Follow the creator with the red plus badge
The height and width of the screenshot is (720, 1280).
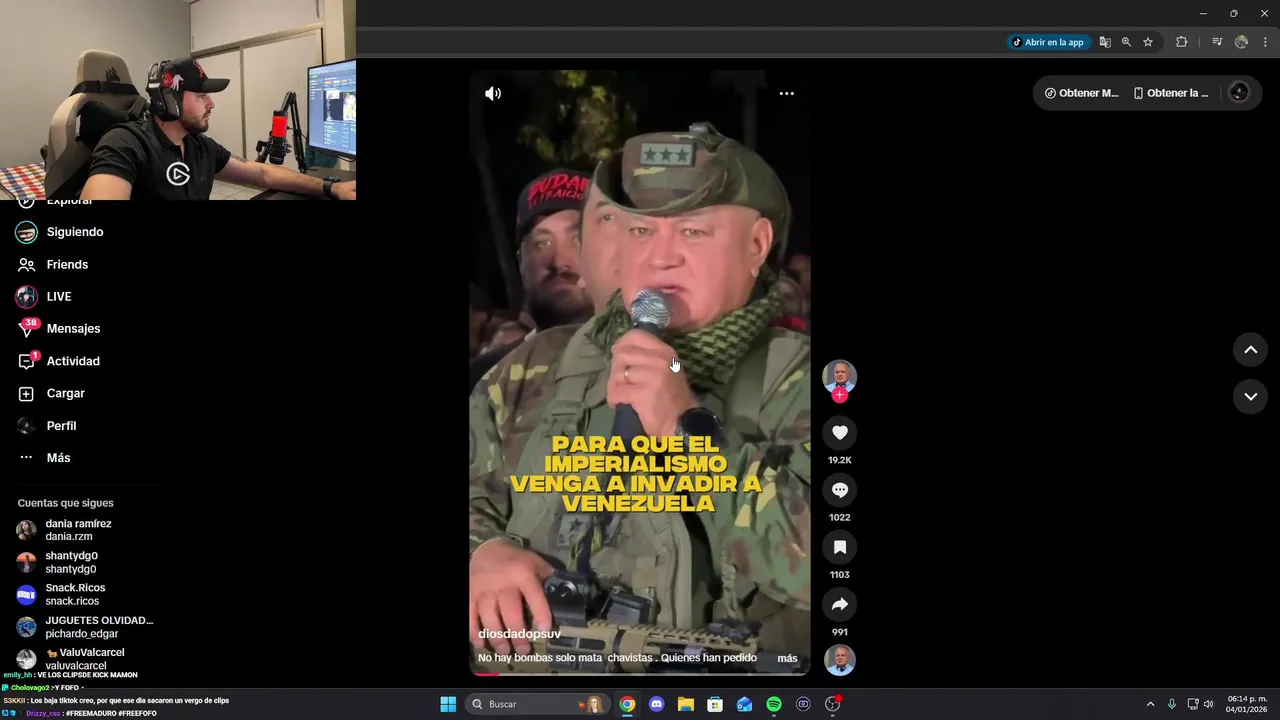tap(840, 395)
